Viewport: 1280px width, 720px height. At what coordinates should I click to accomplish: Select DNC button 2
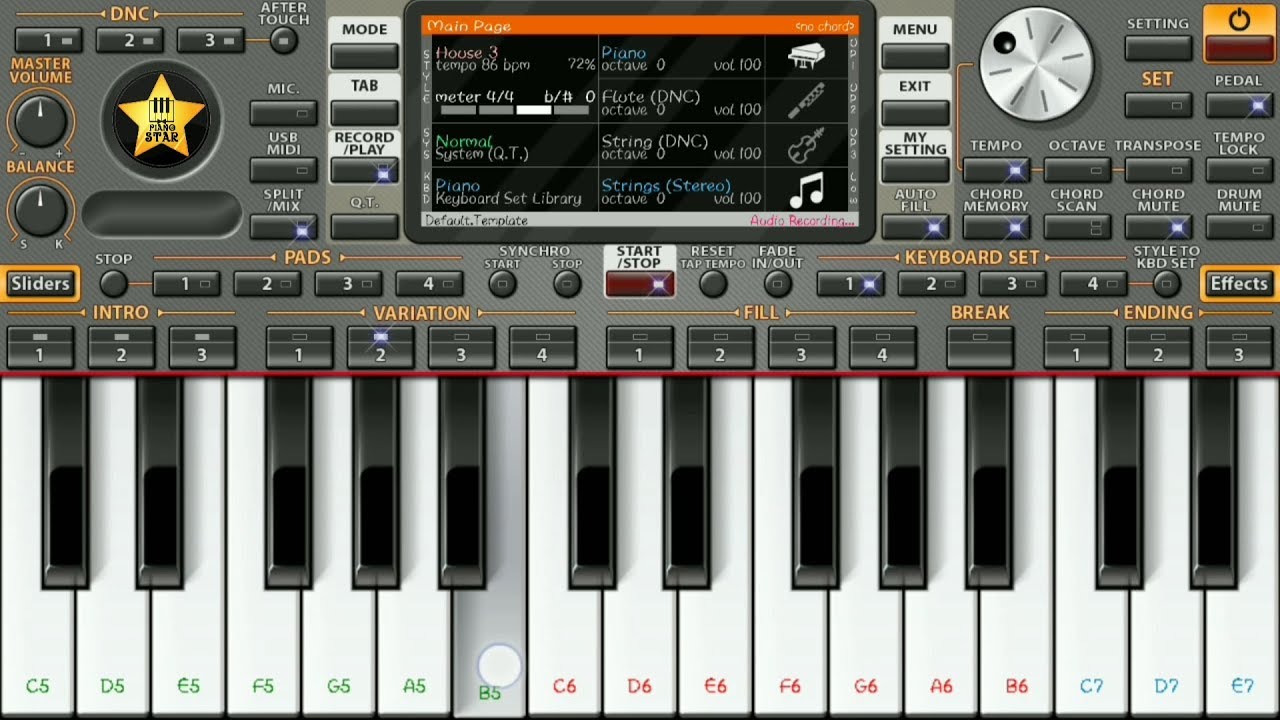coord(129,41)
